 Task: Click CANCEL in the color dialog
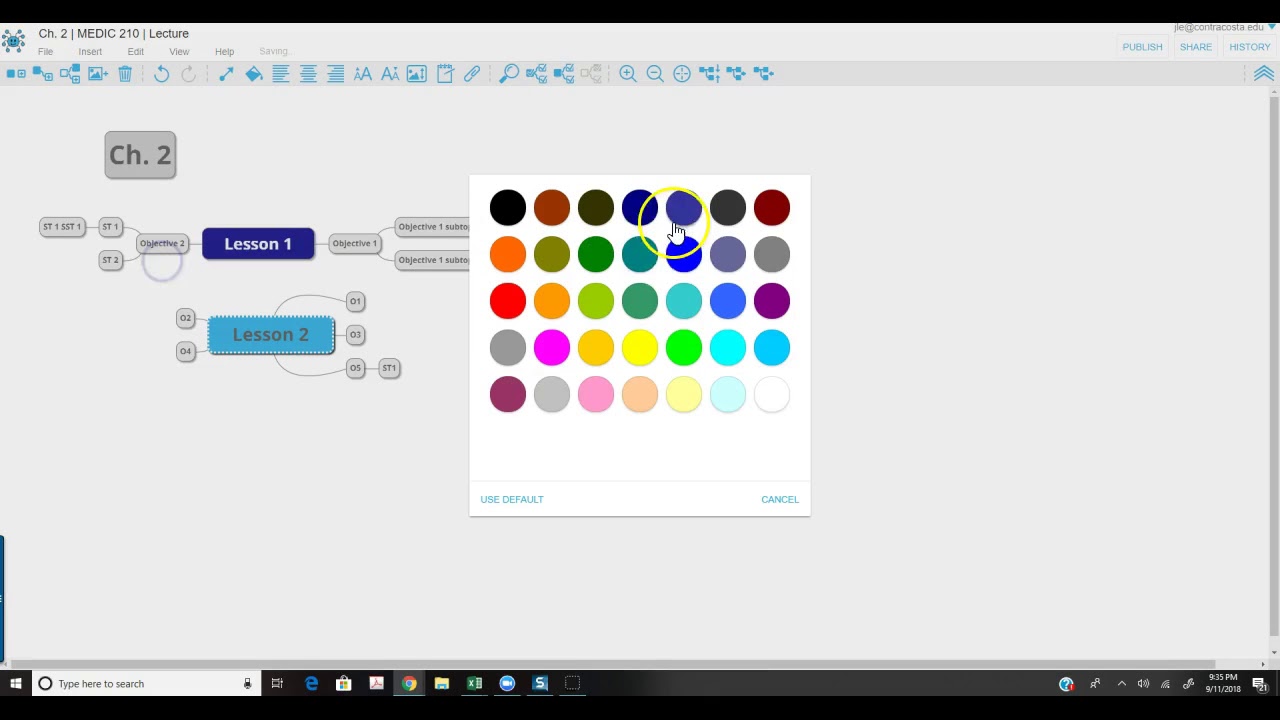click(780, 499)
